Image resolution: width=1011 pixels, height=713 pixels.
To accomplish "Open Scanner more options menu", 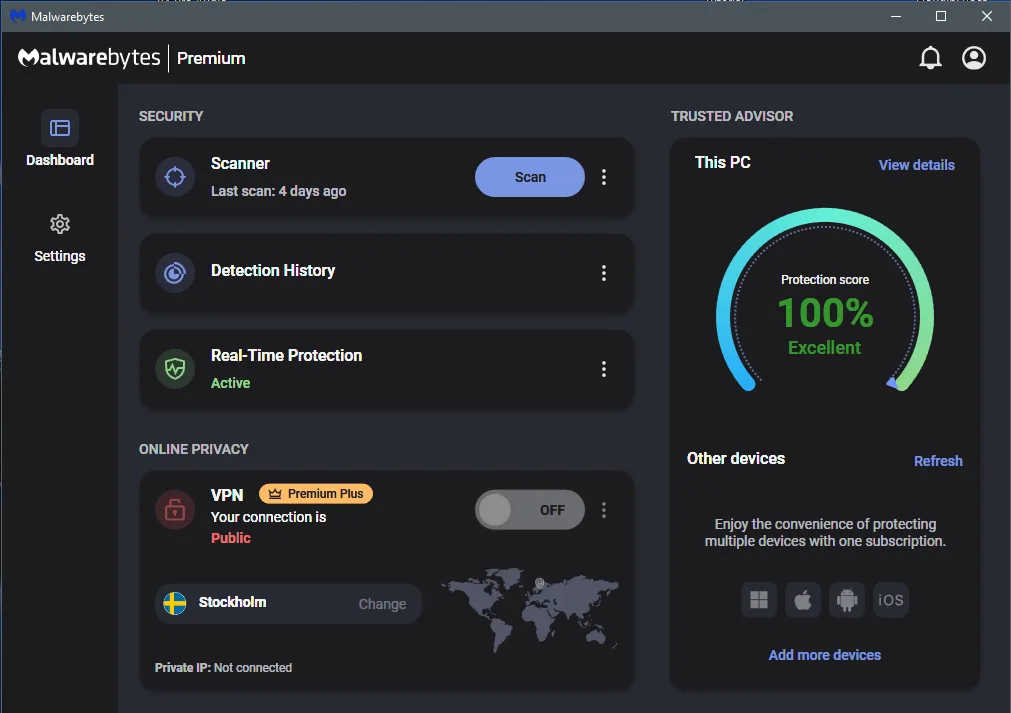I will click(x=604, y=177).
